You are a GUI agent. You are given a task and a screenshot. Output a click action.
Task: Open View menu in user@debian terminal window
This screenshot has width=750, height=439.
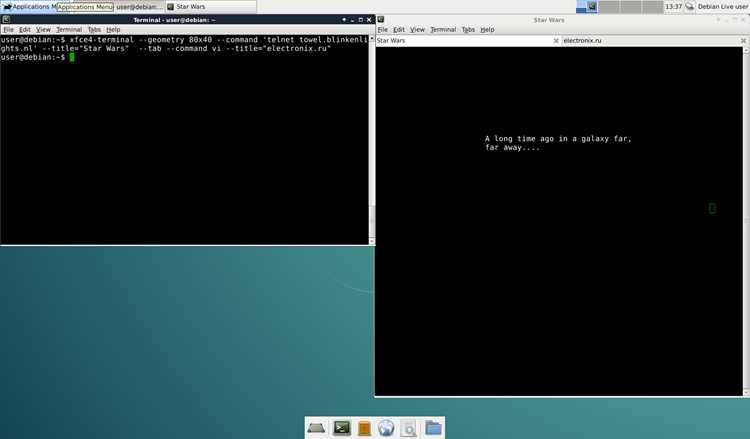(x=43, y=30)
